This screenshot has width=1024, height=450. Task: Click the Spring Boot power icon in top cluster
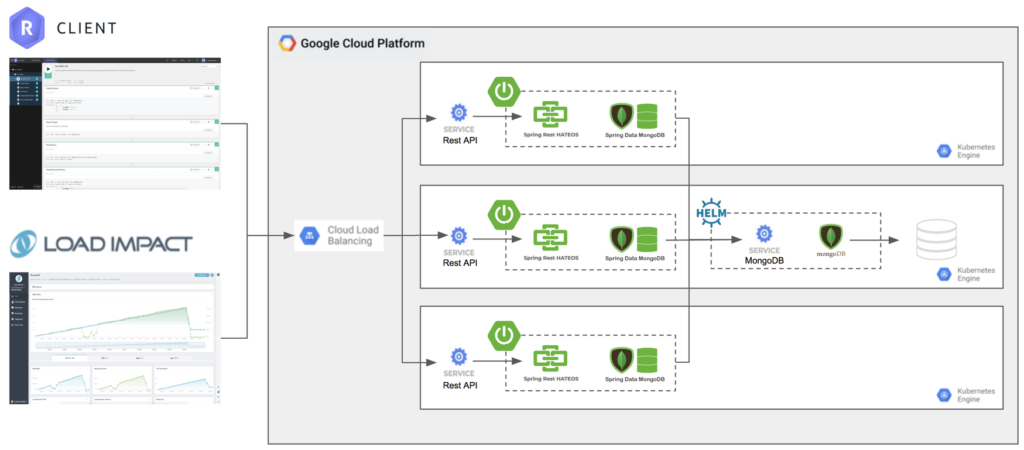(x=504, y=93)
